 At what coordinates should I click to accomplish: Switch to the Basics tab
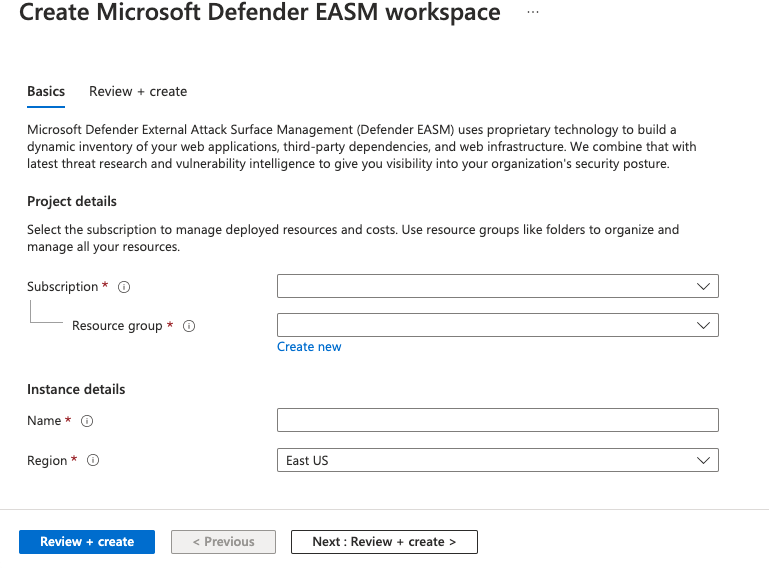tap(46, 91)
